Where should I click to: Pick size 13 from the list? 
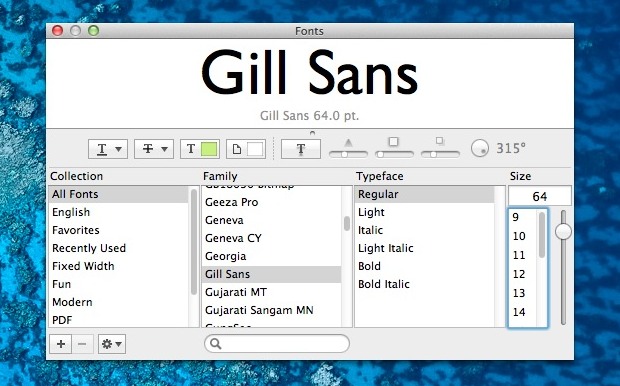pos(523,293)
